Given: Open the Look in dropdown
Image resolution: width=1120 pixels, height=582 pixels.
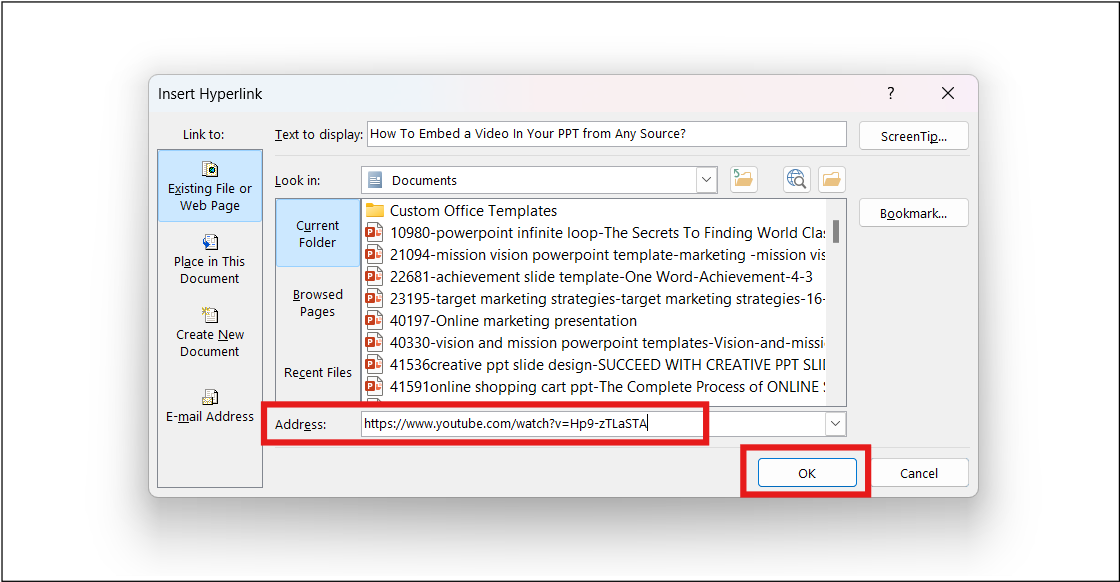Looking at the screenshot, I should [707, 179].
